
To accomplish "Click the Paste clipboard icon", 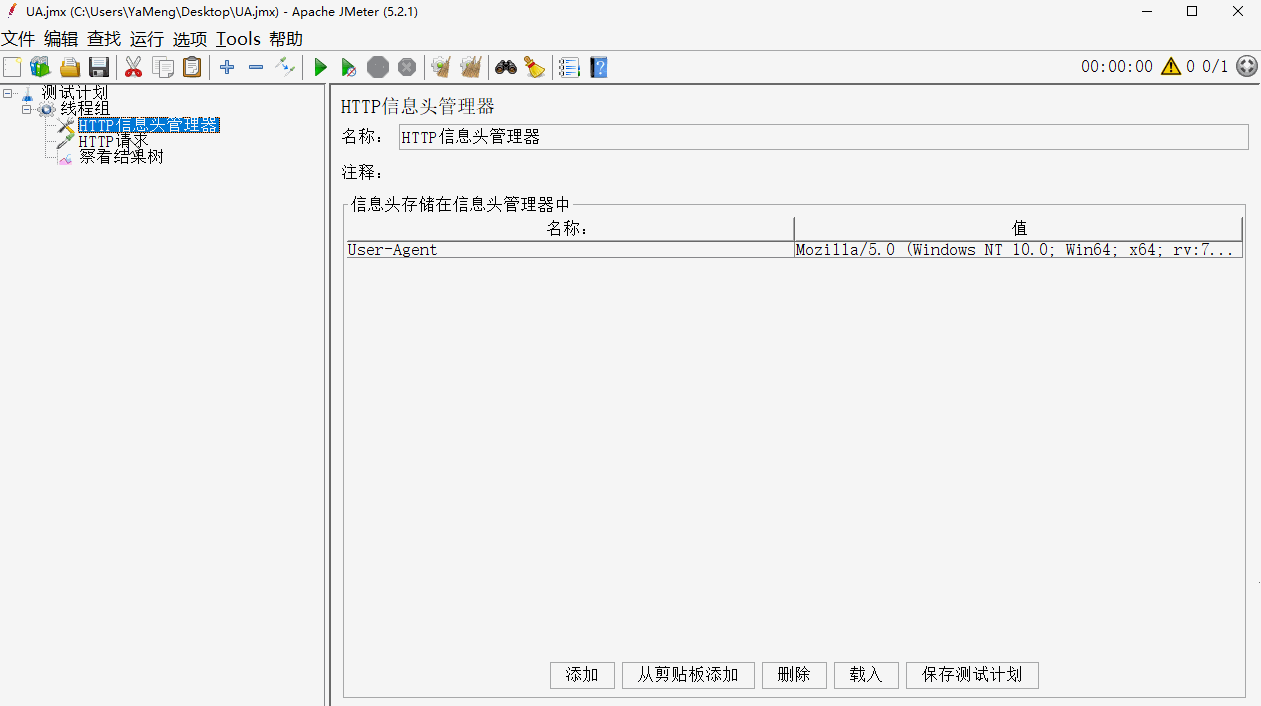I will pos(192,67).
